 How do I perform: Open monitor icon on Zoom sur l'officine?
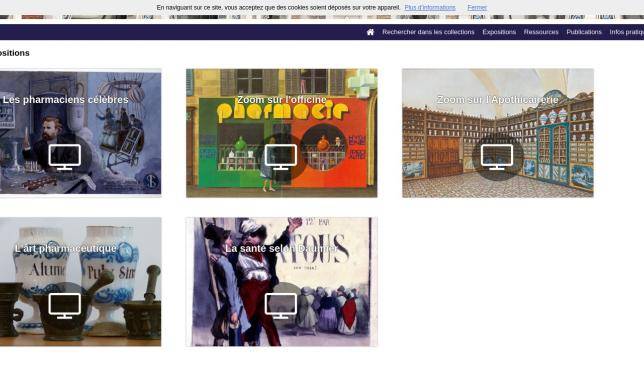[281, 157]
